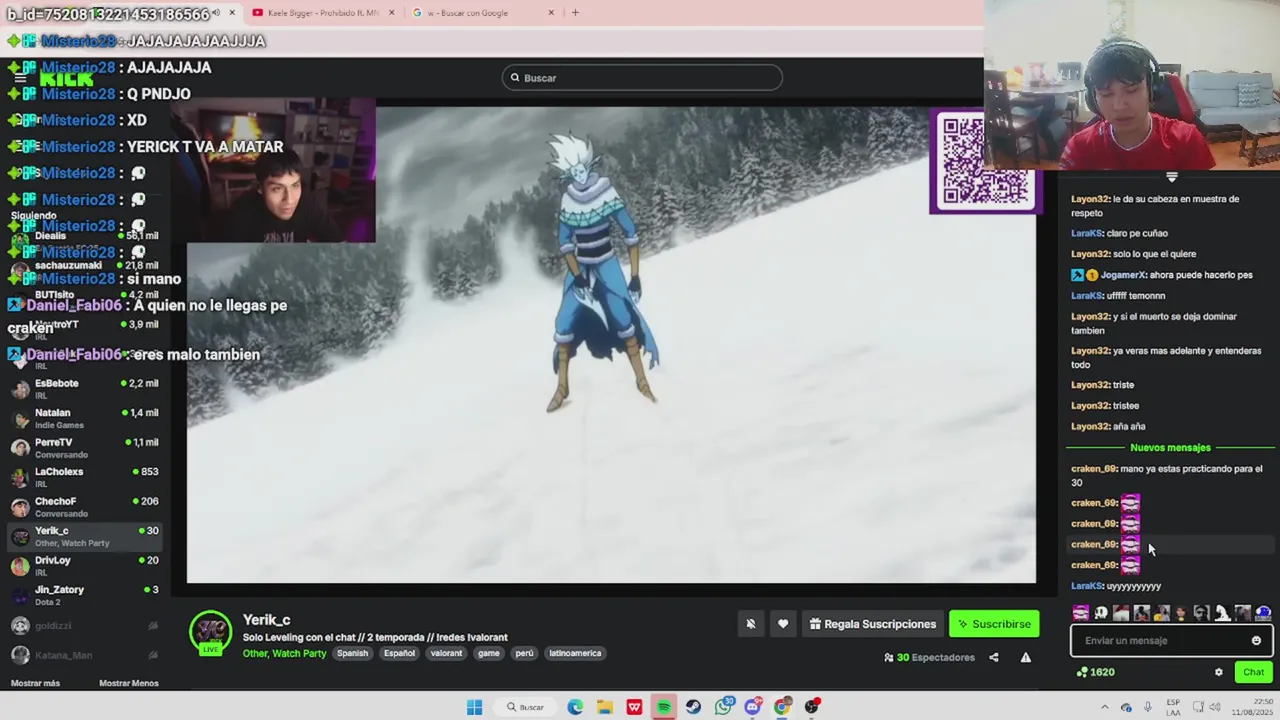Select the Español tag
Image resolution: width=1280 pixels, height=720 pixels.
(x=399, y=653)
